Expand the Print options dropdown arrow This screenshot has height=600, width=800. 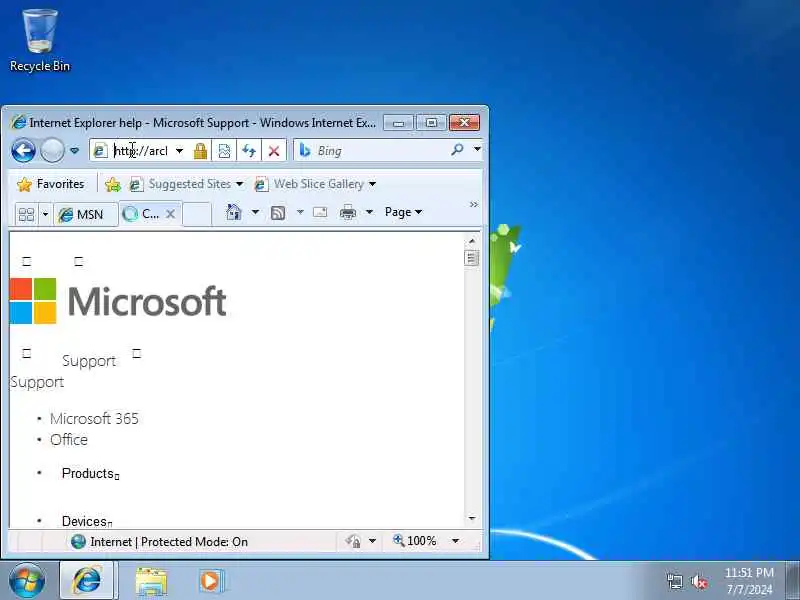tap(369, 212)
